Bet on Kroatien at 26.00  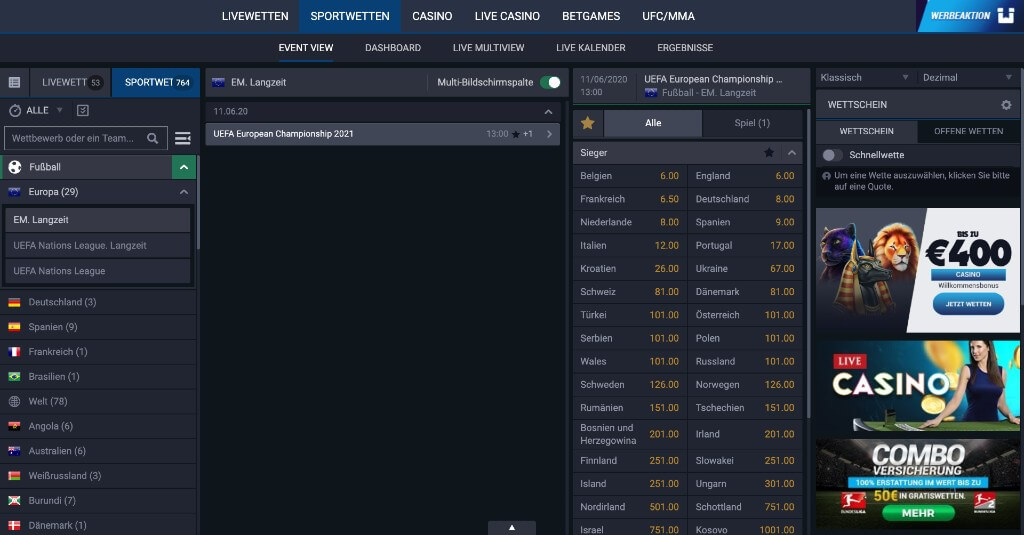coord(630,268)
